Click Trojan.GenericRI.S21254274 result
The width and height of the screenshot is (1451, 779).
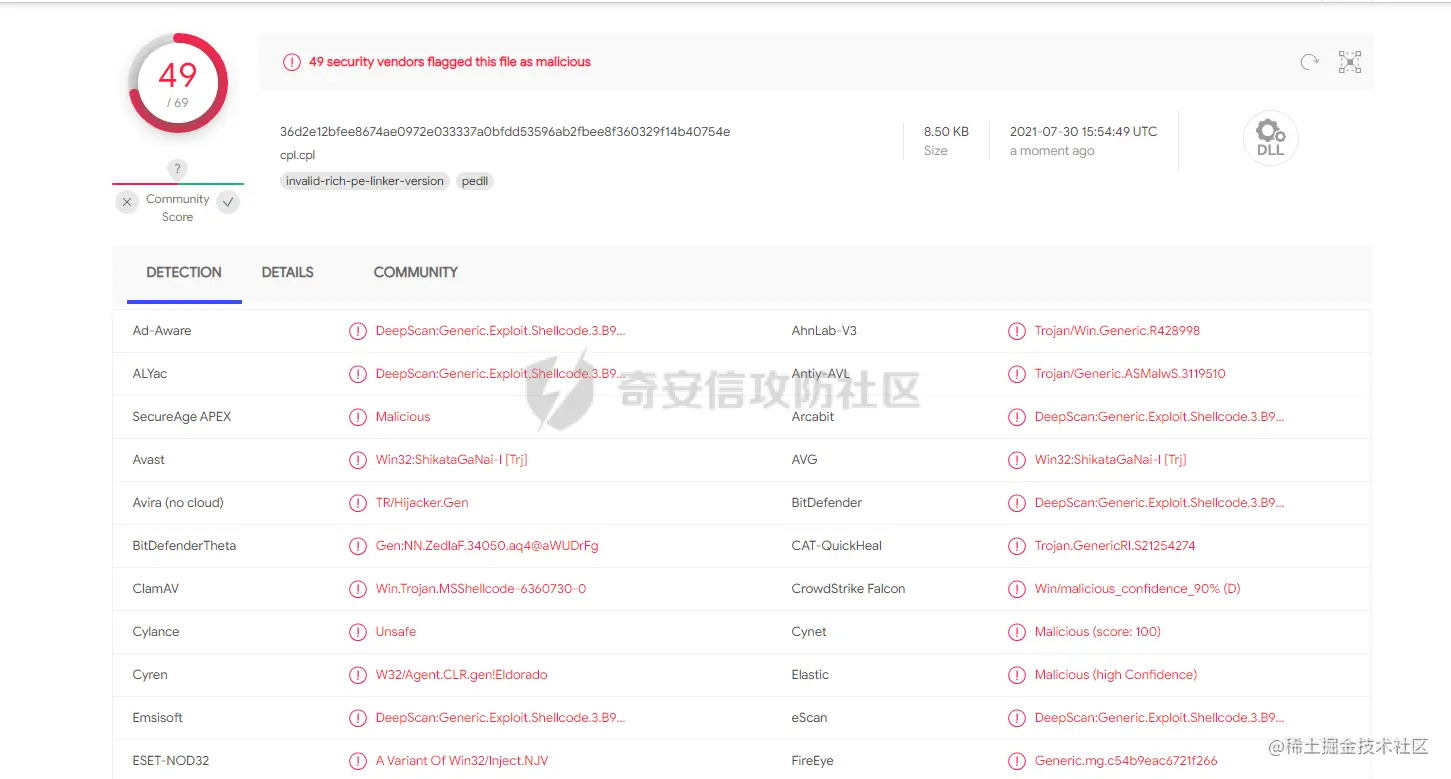[1115, 546]
